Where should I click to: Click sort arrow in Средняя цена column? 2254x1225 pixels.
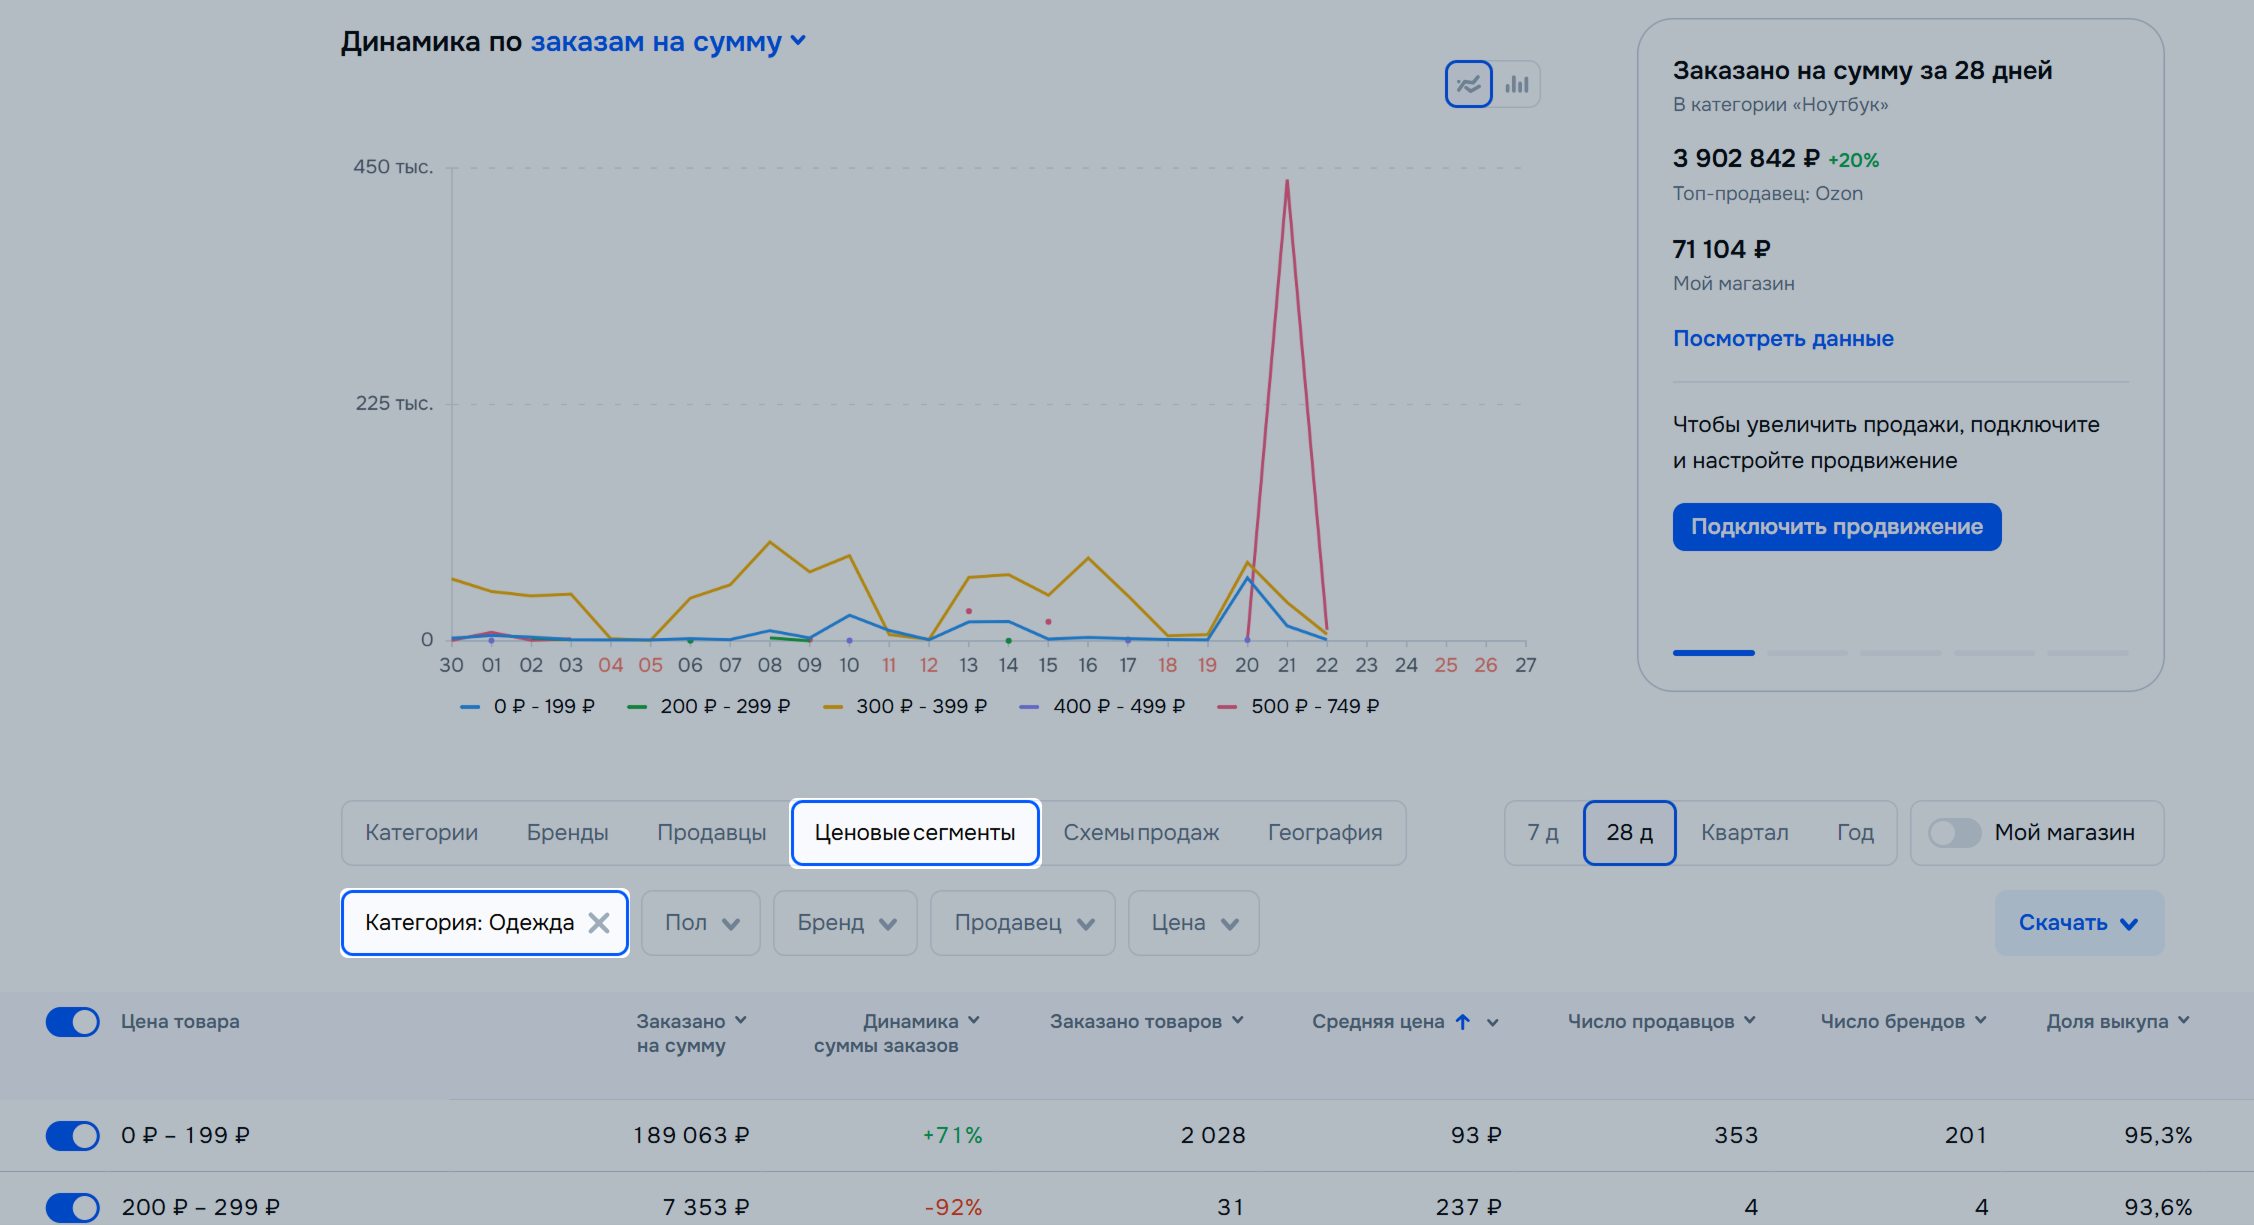tap(1463, 1022)
